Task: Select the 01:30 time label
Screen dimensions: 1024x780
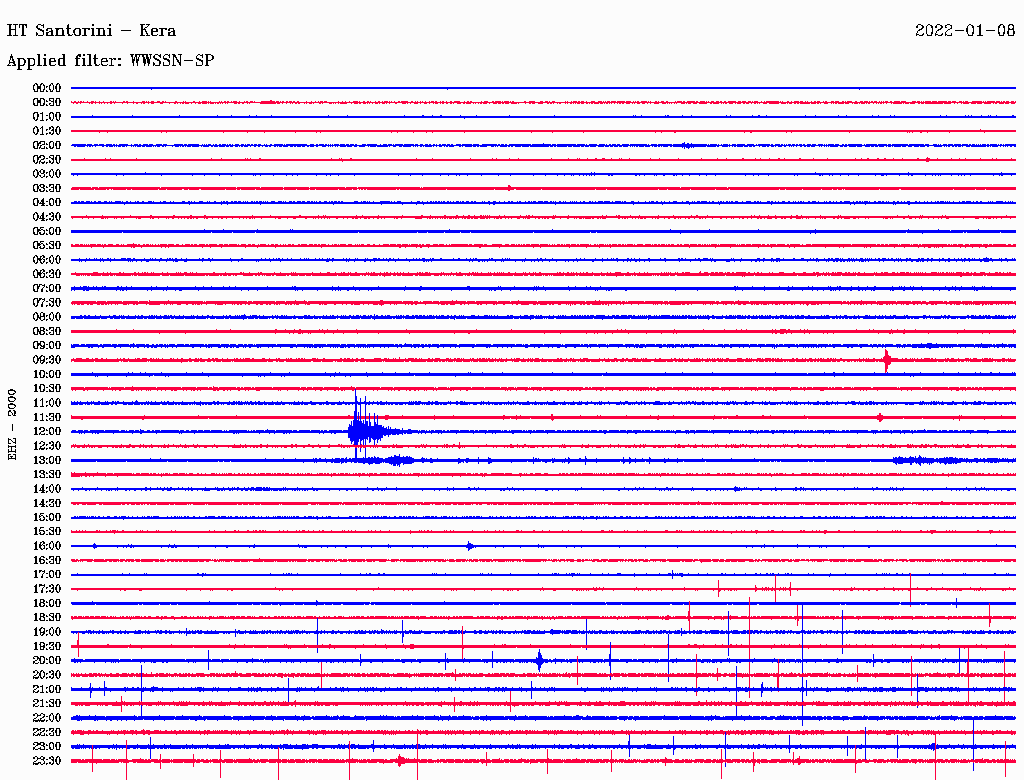Action: point(47,131)
